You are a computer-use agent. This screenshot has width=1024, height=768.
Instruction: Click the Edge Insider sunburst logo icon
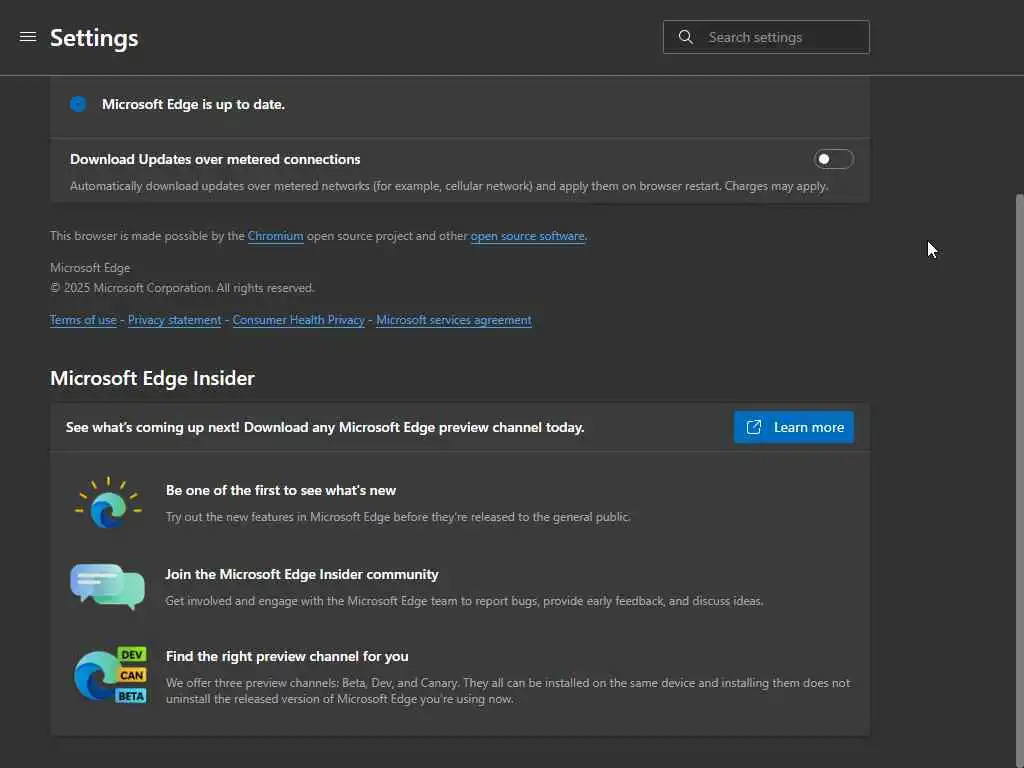point(107,504)
